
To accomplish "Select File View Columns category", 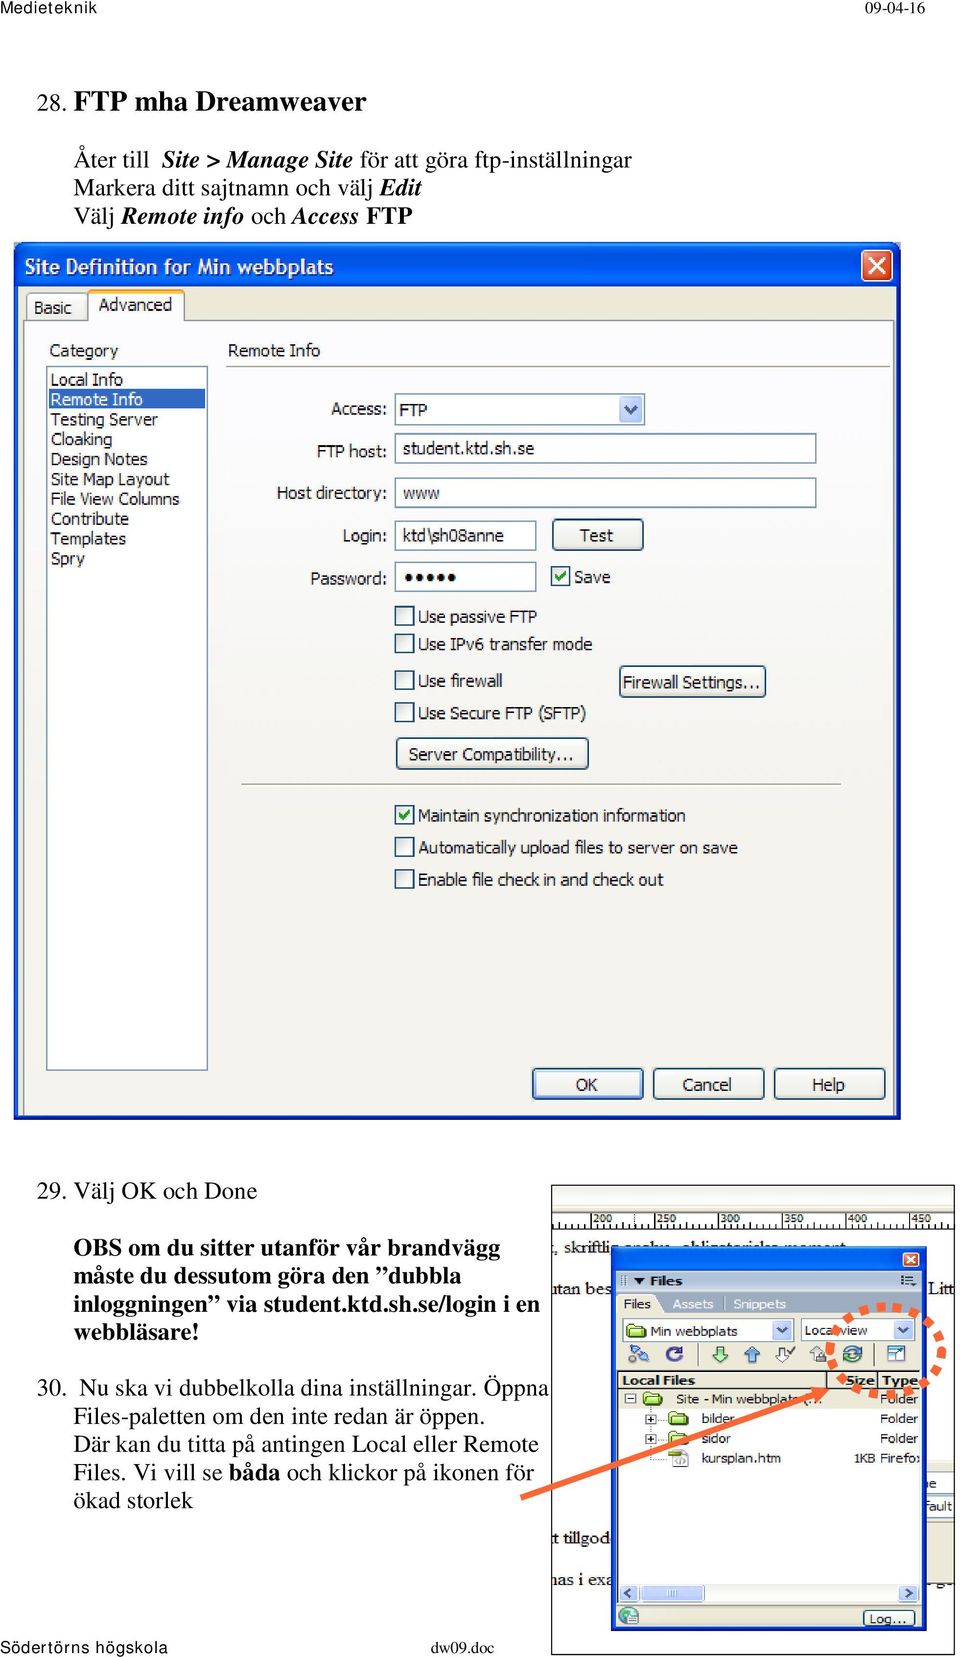I will coord(115,499).
